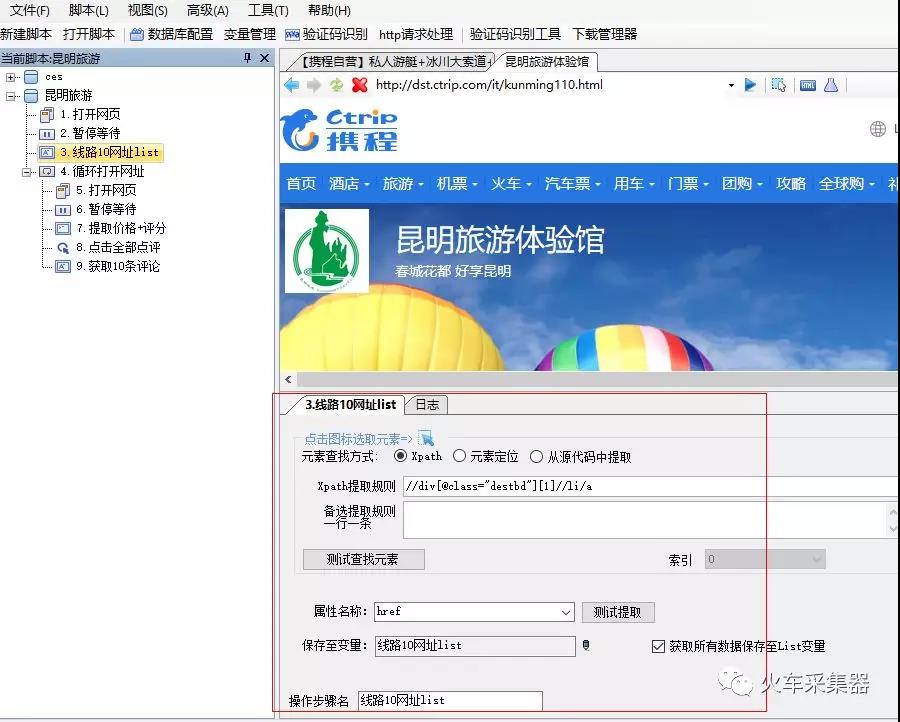The width and height of the screenshot is (900, 722).
Task: Open the 酒店 nav dropdown on Ctrip
Action: 349,184
